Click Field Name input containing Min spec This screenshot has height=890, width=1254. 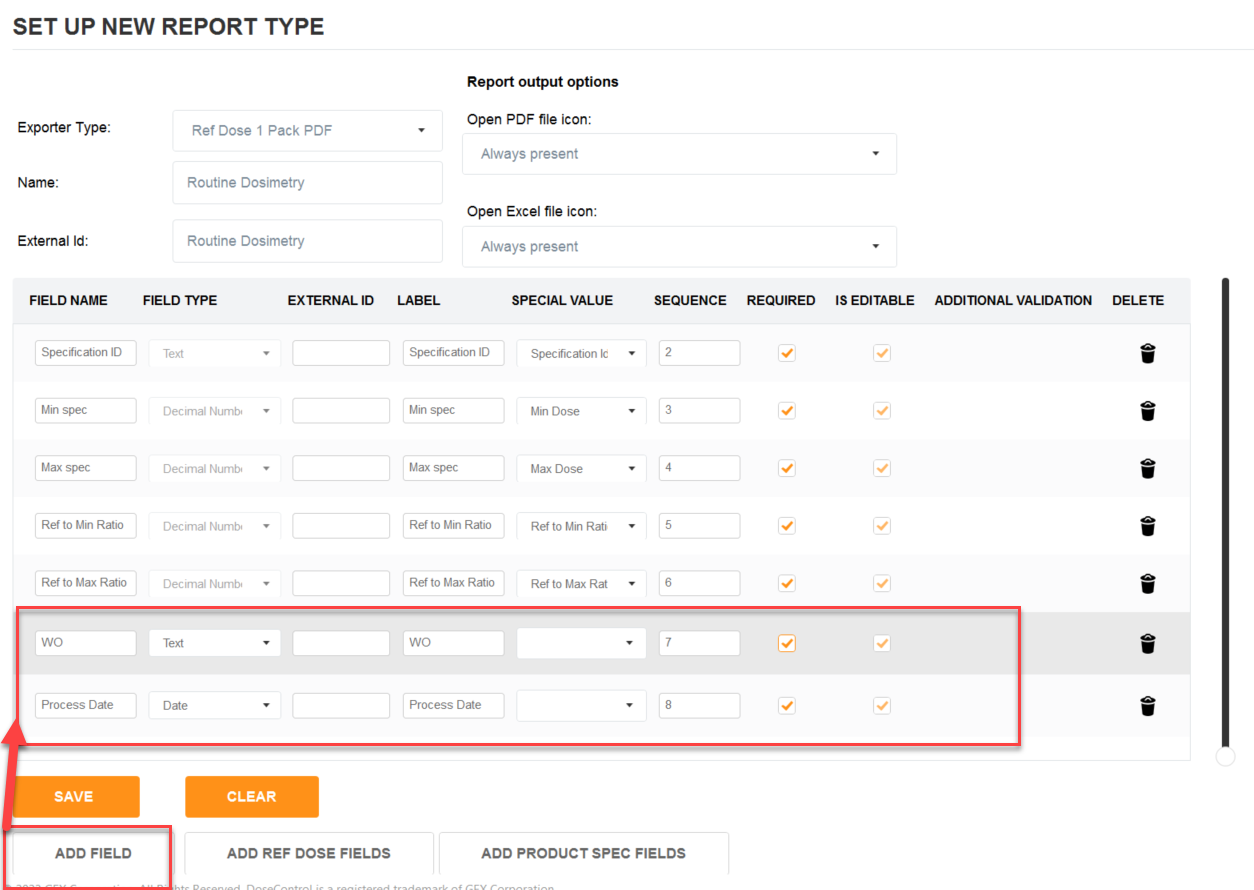pos(86,410)
